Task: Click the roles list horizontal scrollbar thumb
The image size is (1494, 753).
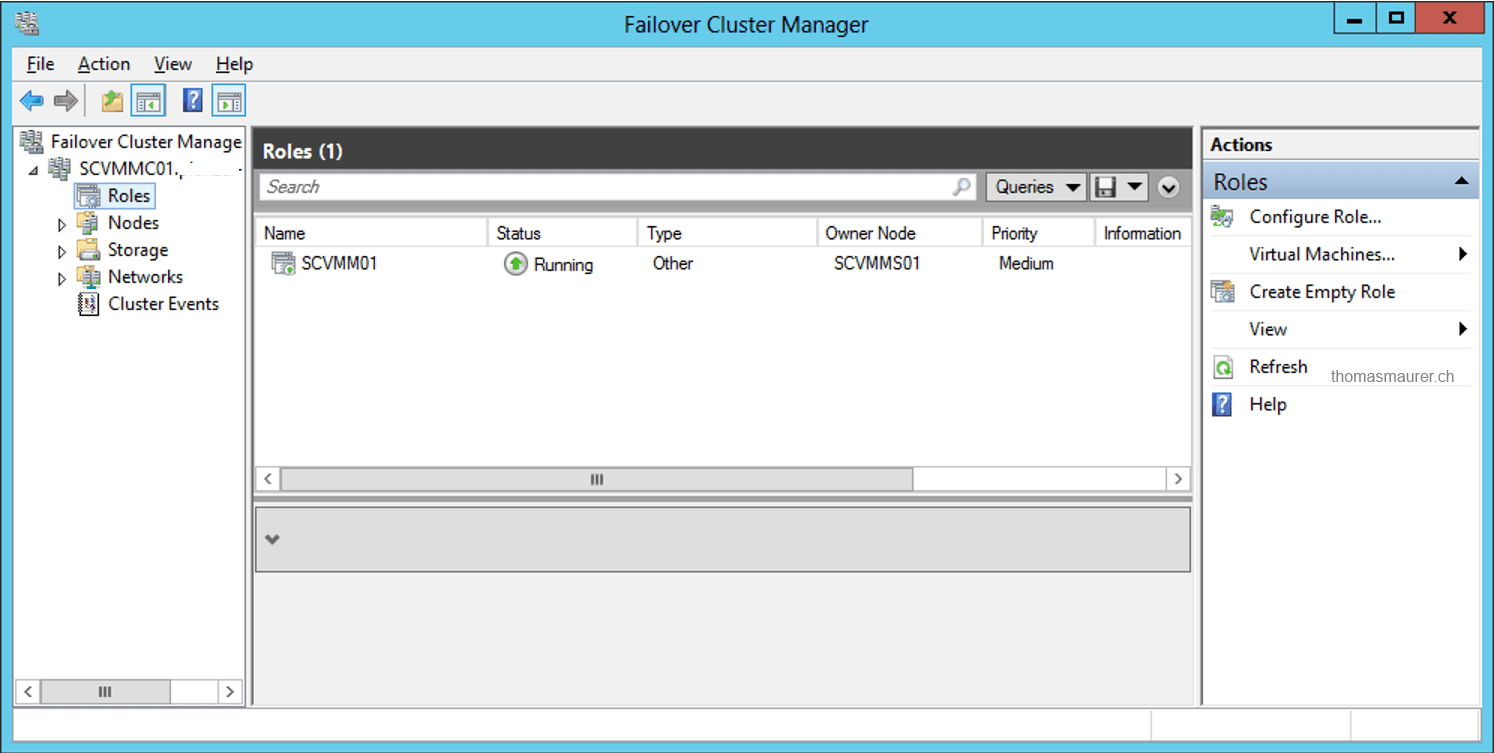Action: point(597,479)
